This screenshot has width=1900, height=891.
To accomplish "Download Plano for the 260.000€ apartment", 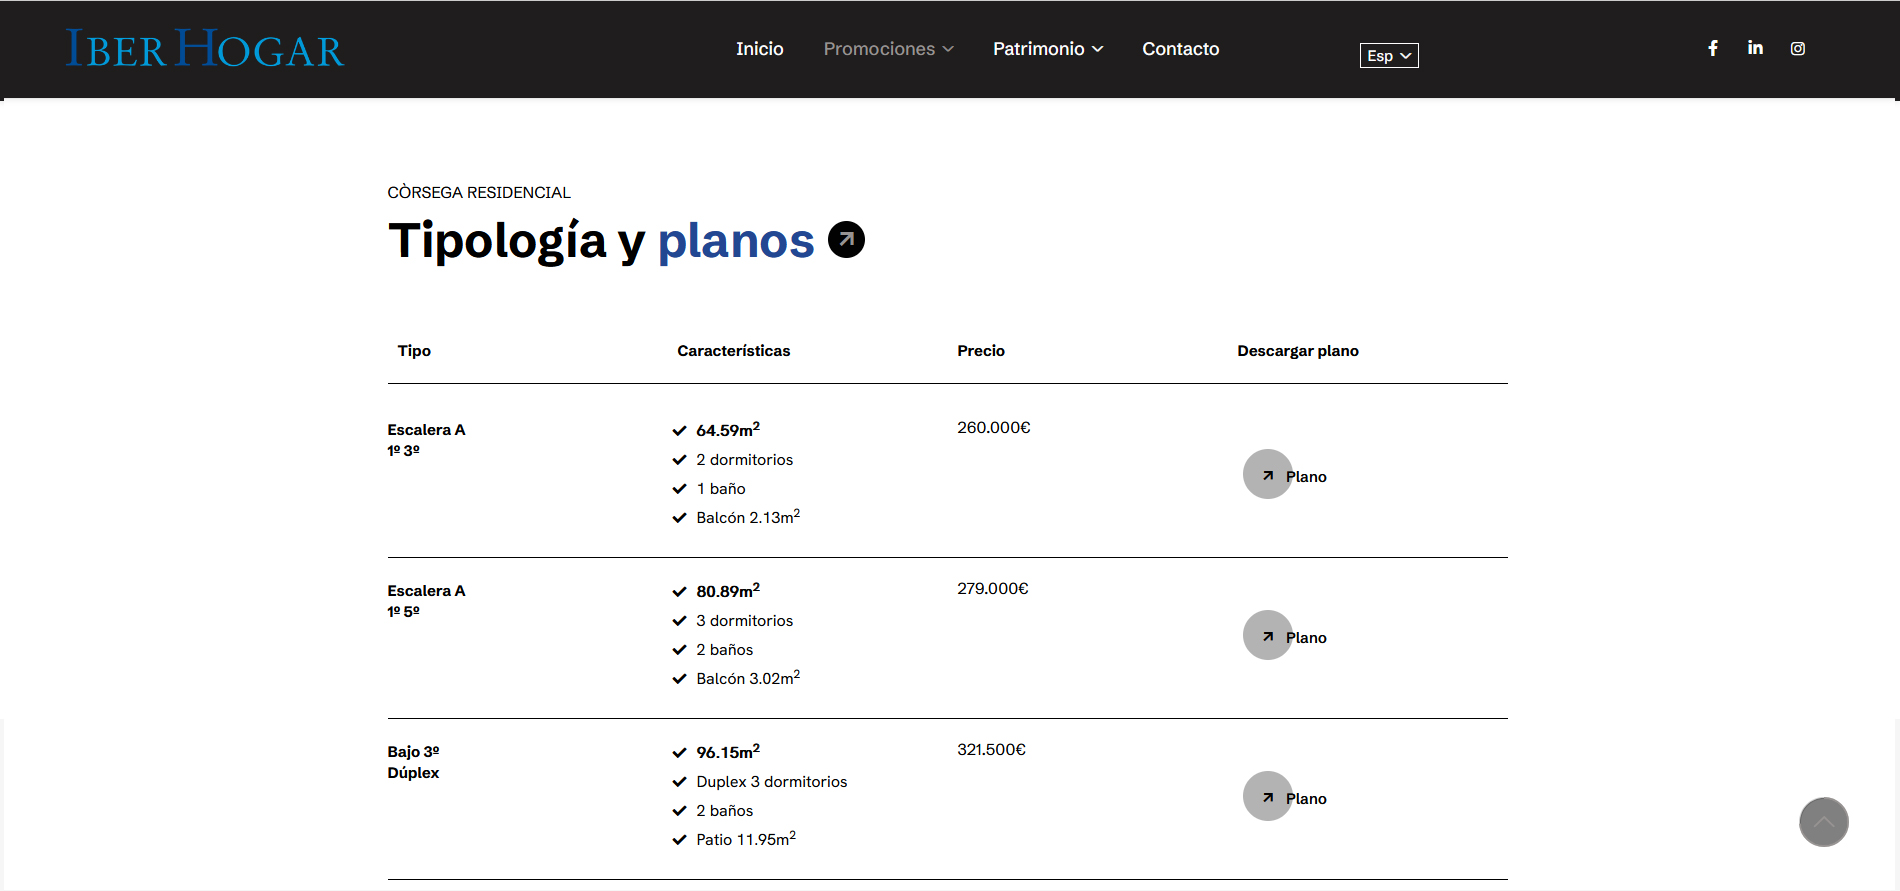I will [1306, 477].
